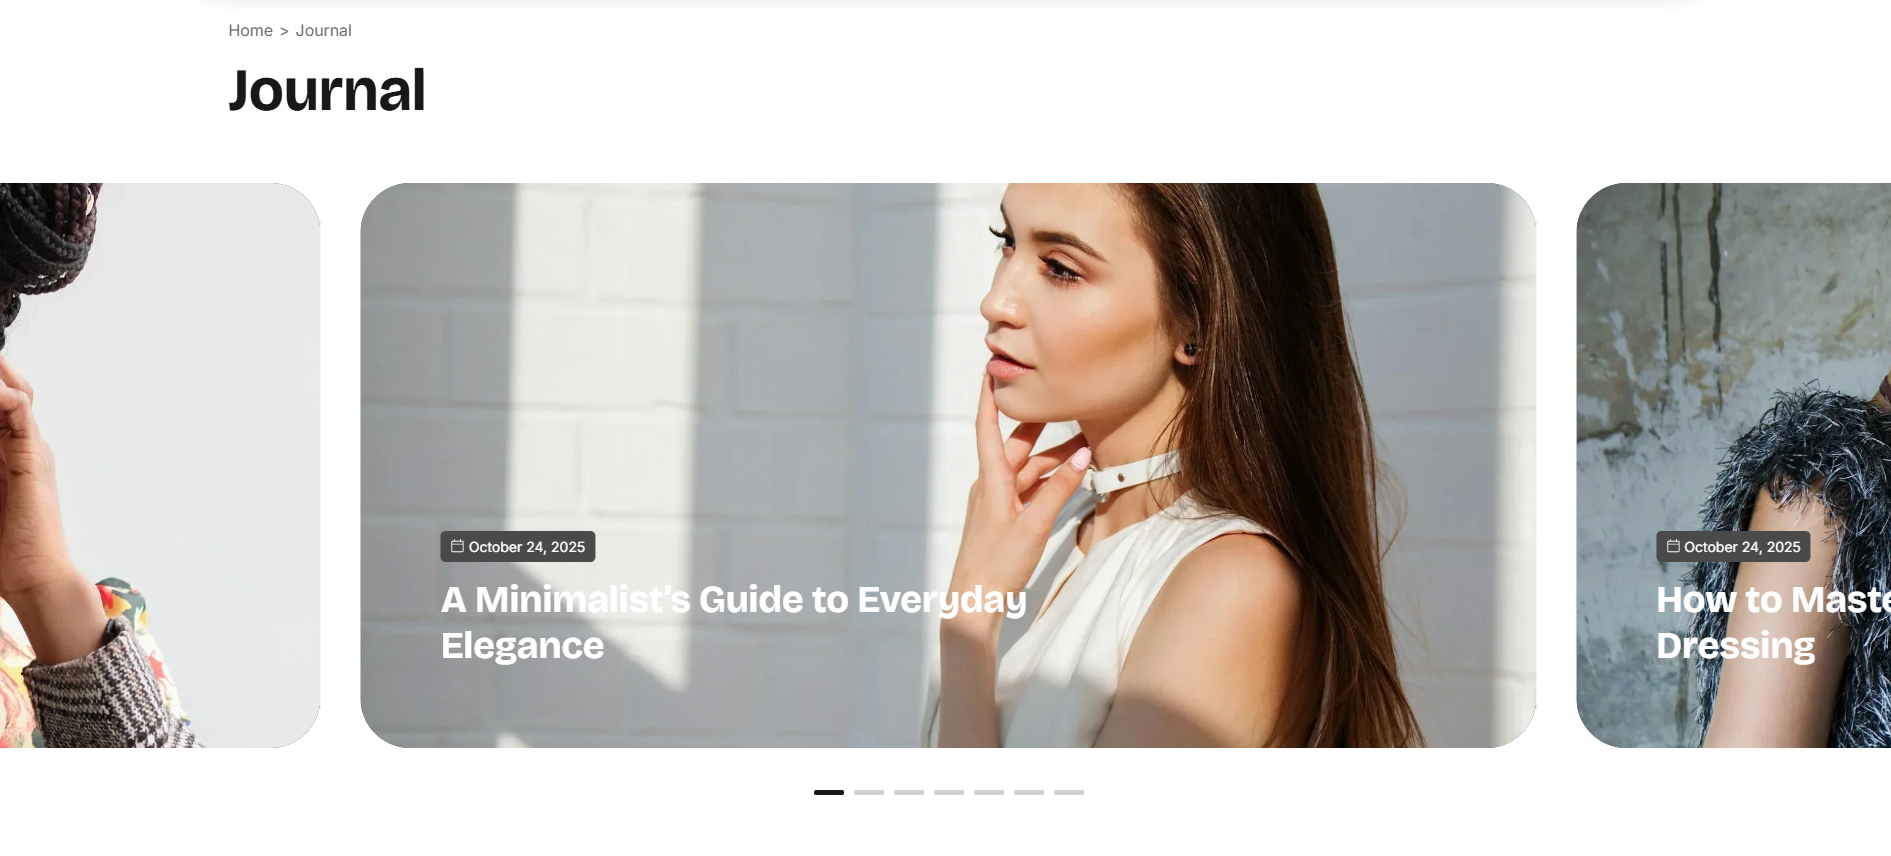Go to Home in the breadcrumb
The height and width of the screenshot is (856, 1891).
click(250, 30)
